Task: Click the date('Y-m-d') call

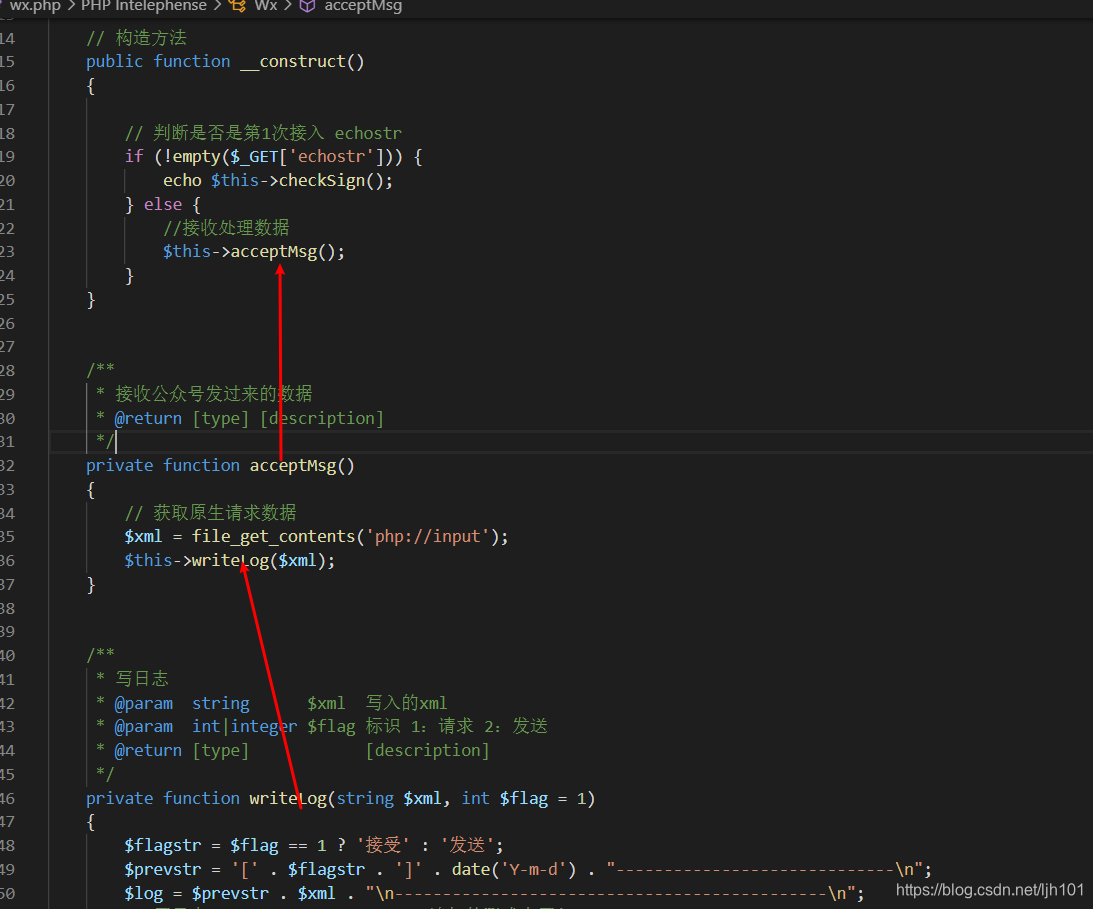Action: pos(514,870)
